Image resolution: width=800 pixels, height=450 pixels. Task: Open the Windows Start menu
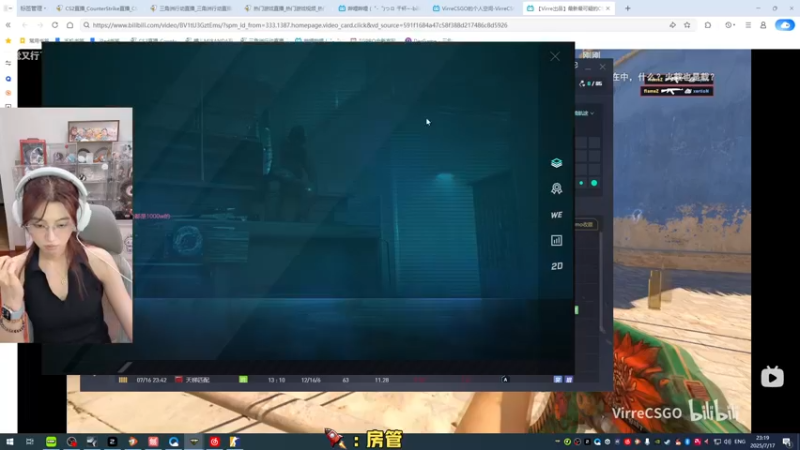pyautogui.click(x=9, y=442)
